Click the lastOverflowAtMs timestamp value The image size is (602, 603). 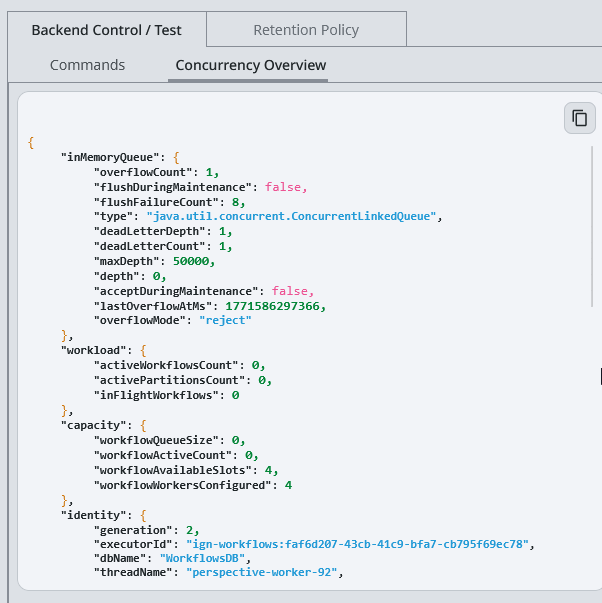point(275,305)
